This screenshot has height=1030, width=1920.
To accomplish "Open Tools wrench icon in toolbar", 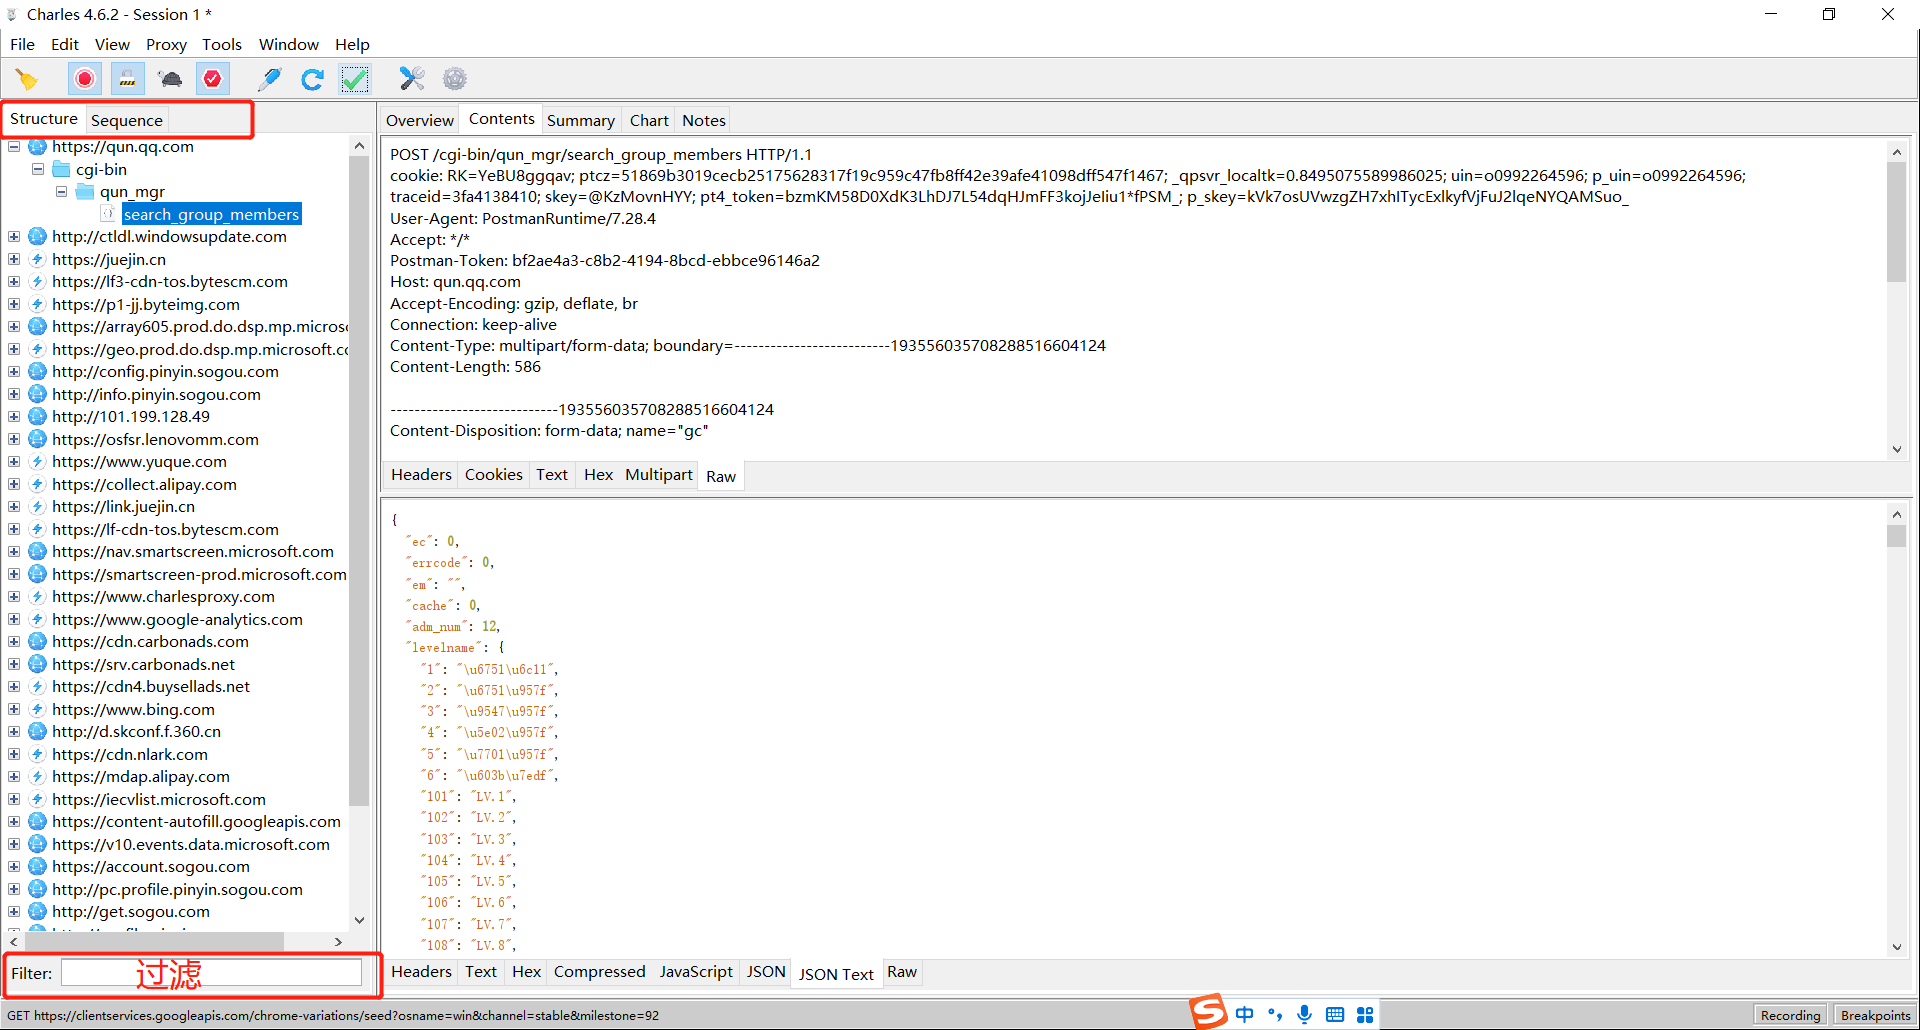I will coord(412,79).
